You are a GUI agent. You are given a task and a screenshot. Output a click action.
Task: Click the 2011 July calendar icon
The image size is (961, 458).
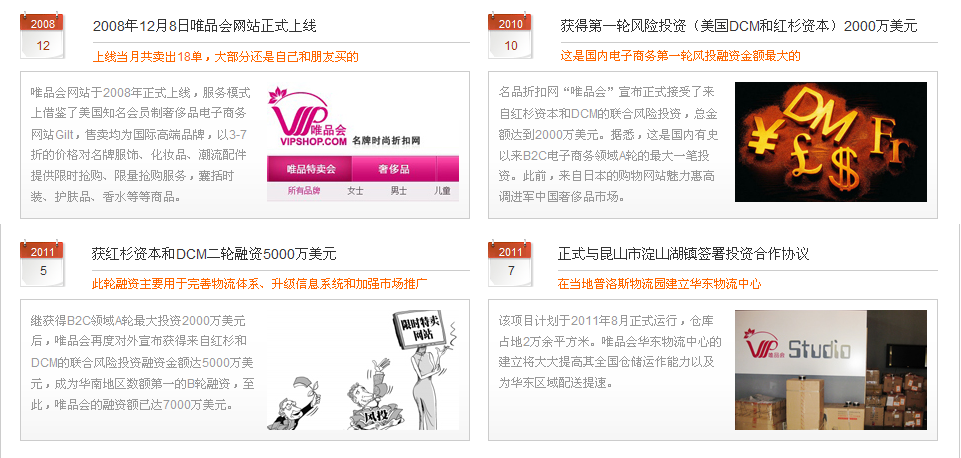[510, 262]
